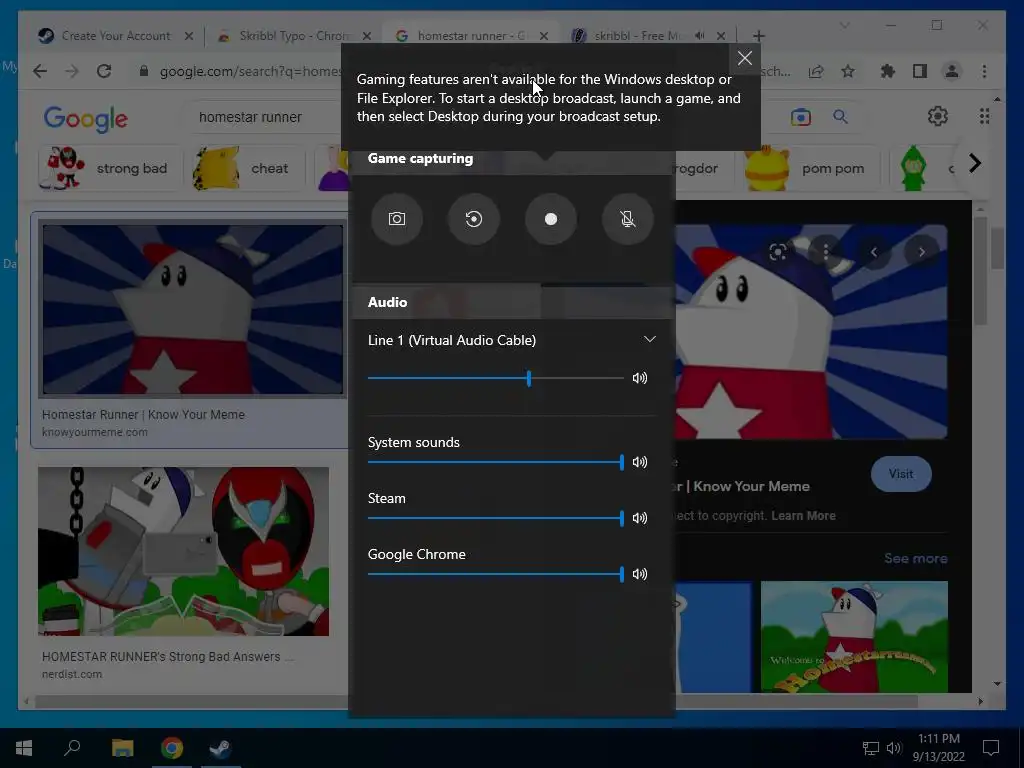Open the Google apps grid
Viewport: 1024px width, 768px height.
[984, 117]
